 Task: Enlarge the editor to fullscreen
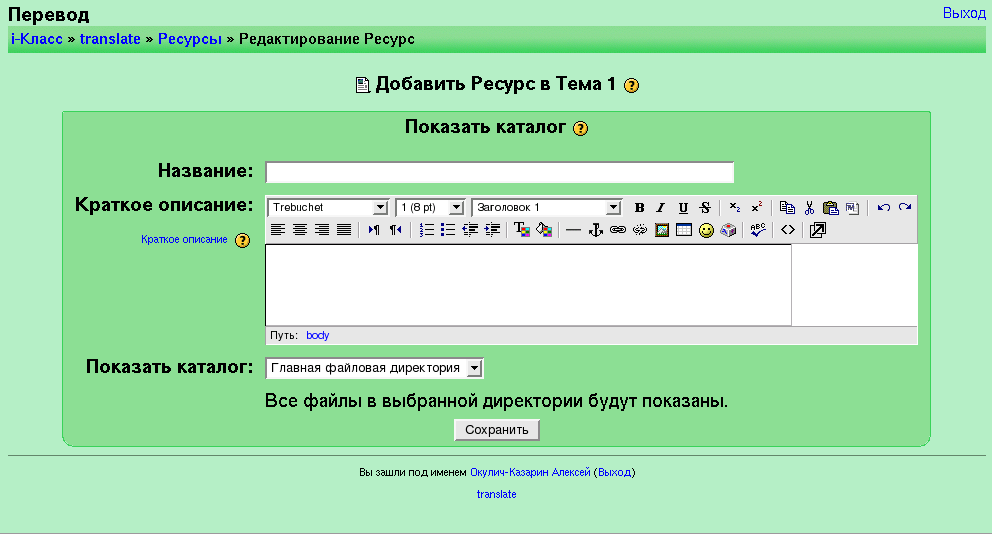817,230
